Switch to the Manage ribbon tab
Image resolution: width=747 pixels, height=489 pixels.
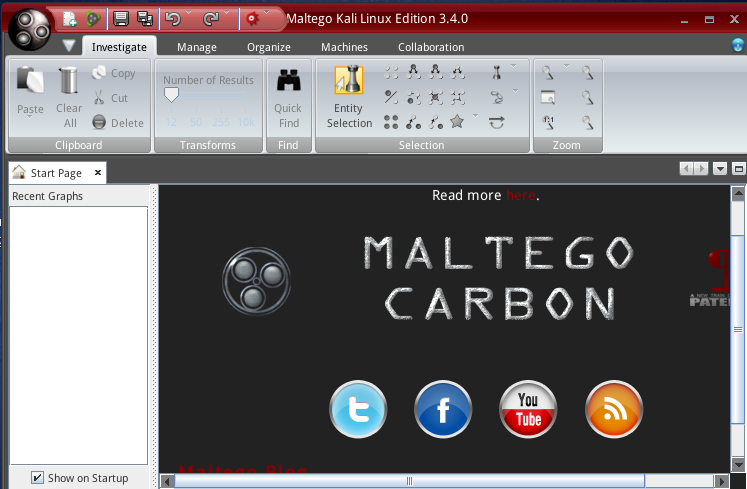[197, 47]
